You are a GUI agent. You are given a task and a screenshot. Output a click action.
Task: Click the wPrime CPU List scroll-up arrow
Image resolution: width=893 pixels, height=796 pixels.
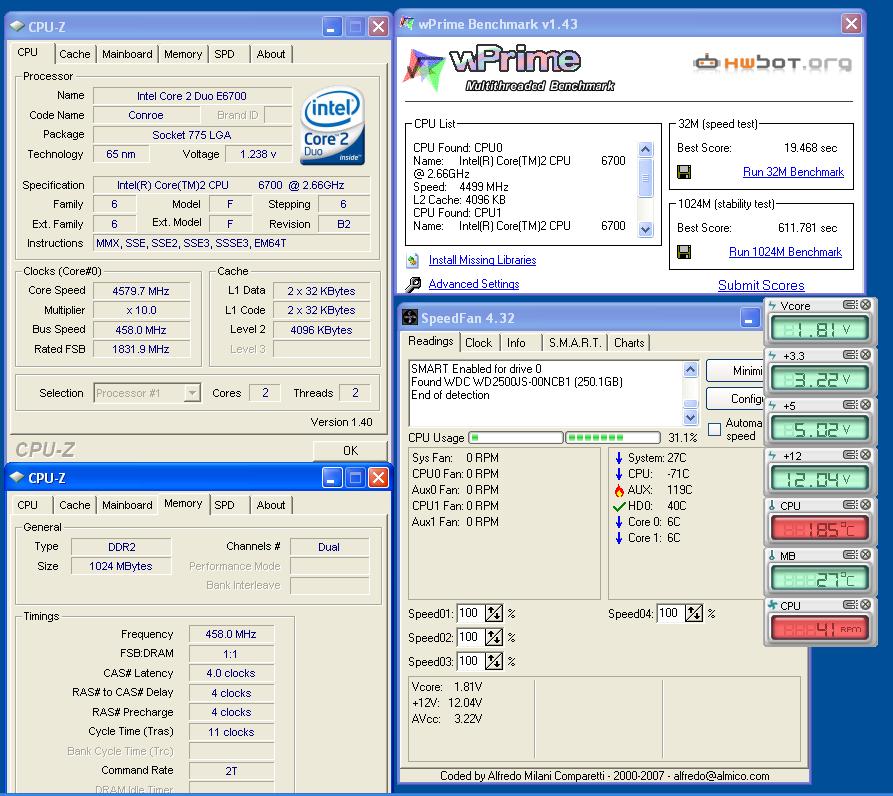tap(645, 150)
